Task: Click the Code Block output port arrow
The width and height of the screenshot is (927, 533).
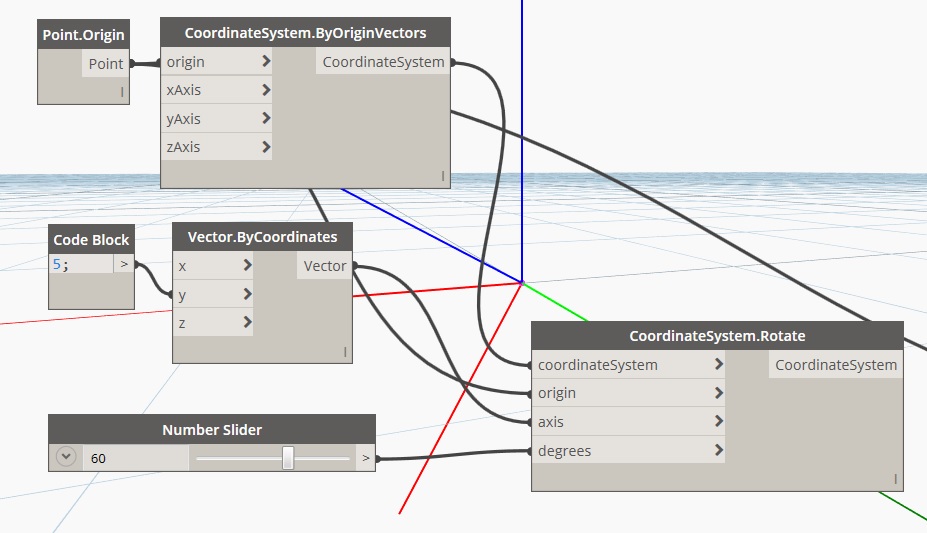Action: point(124,265)
